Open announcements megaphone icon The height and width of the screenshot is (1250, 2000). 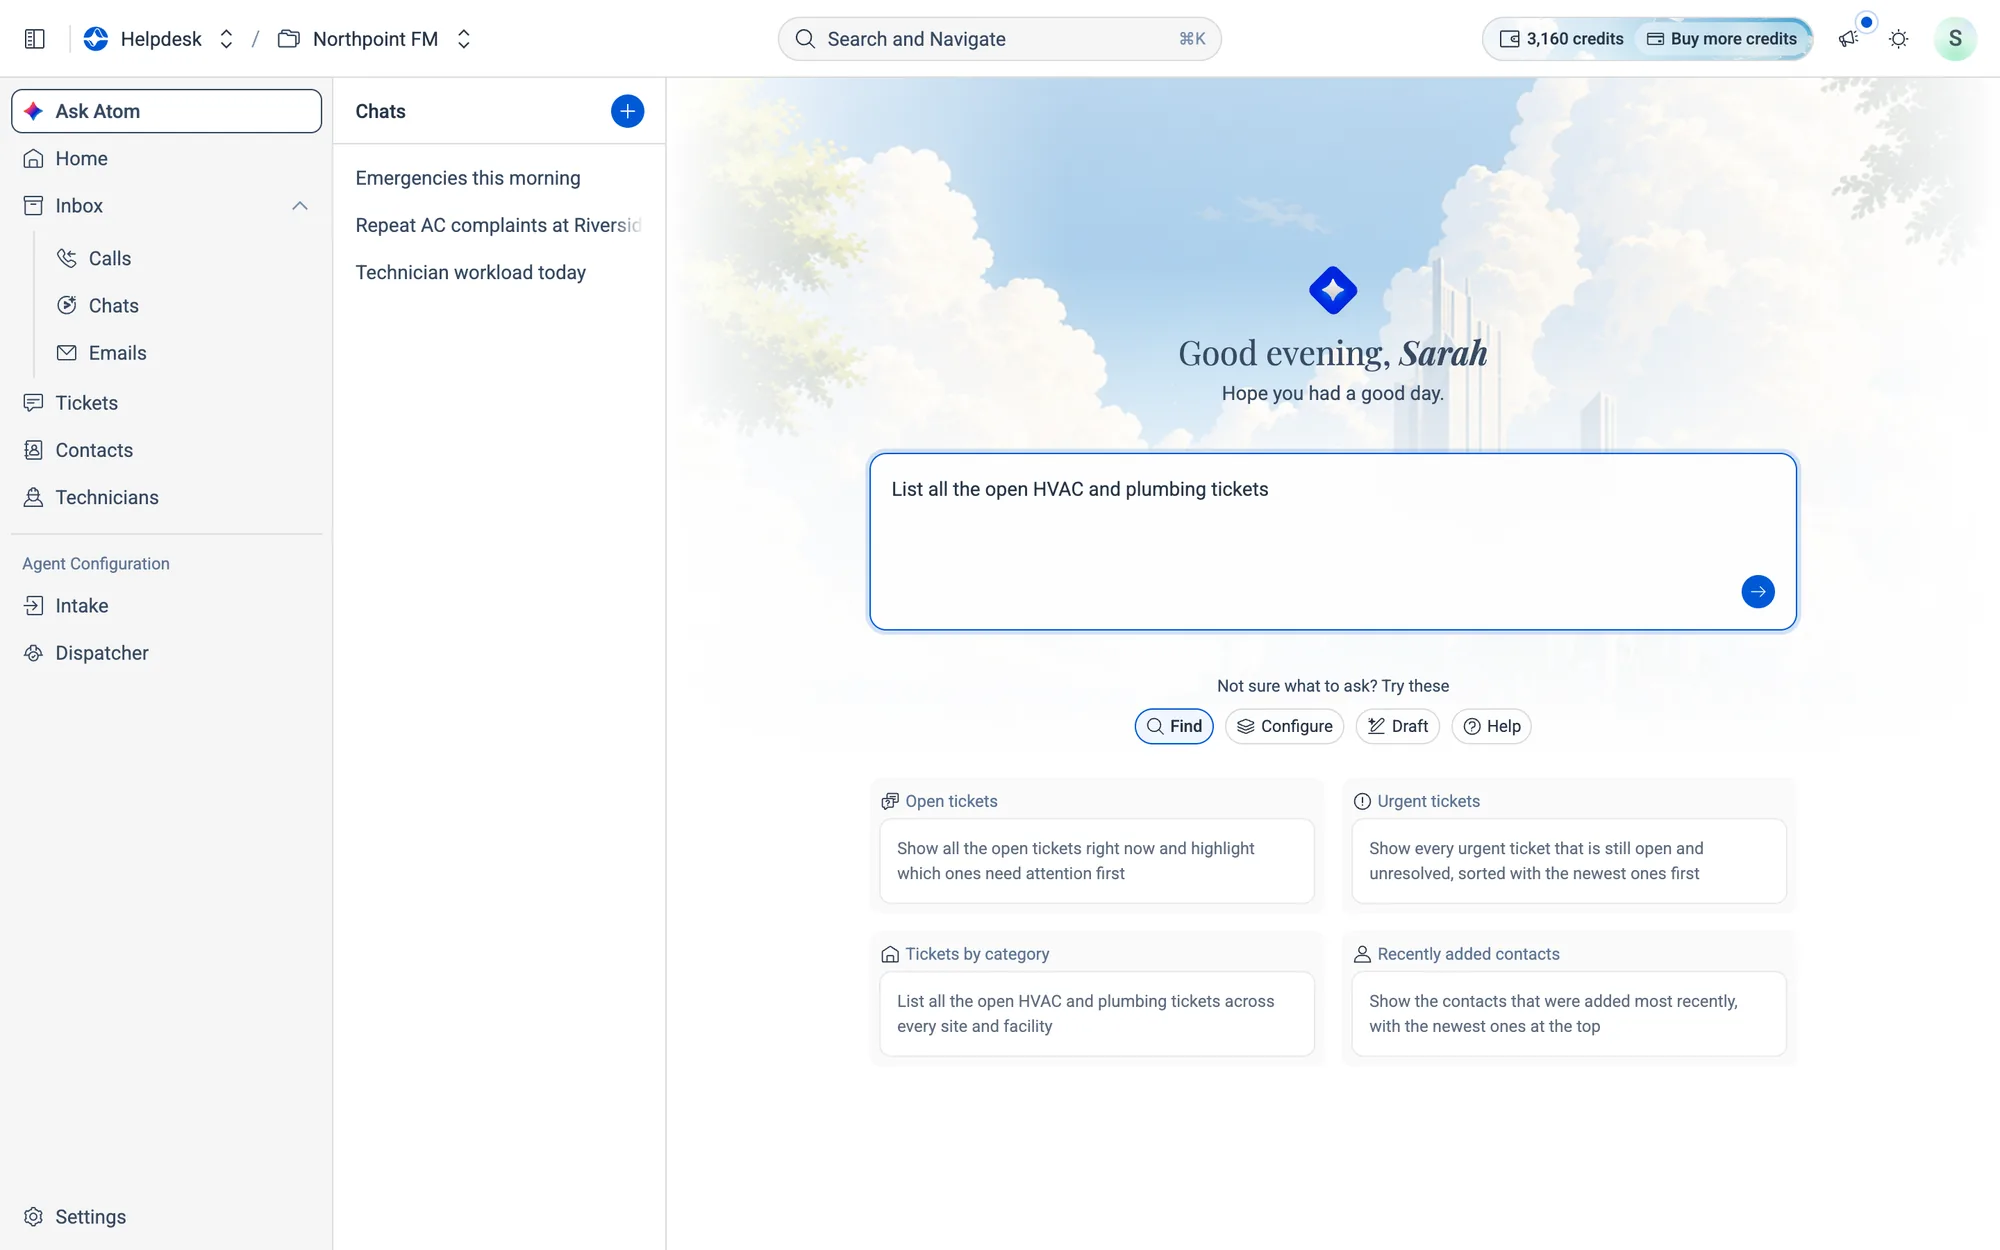[1848, 39]
